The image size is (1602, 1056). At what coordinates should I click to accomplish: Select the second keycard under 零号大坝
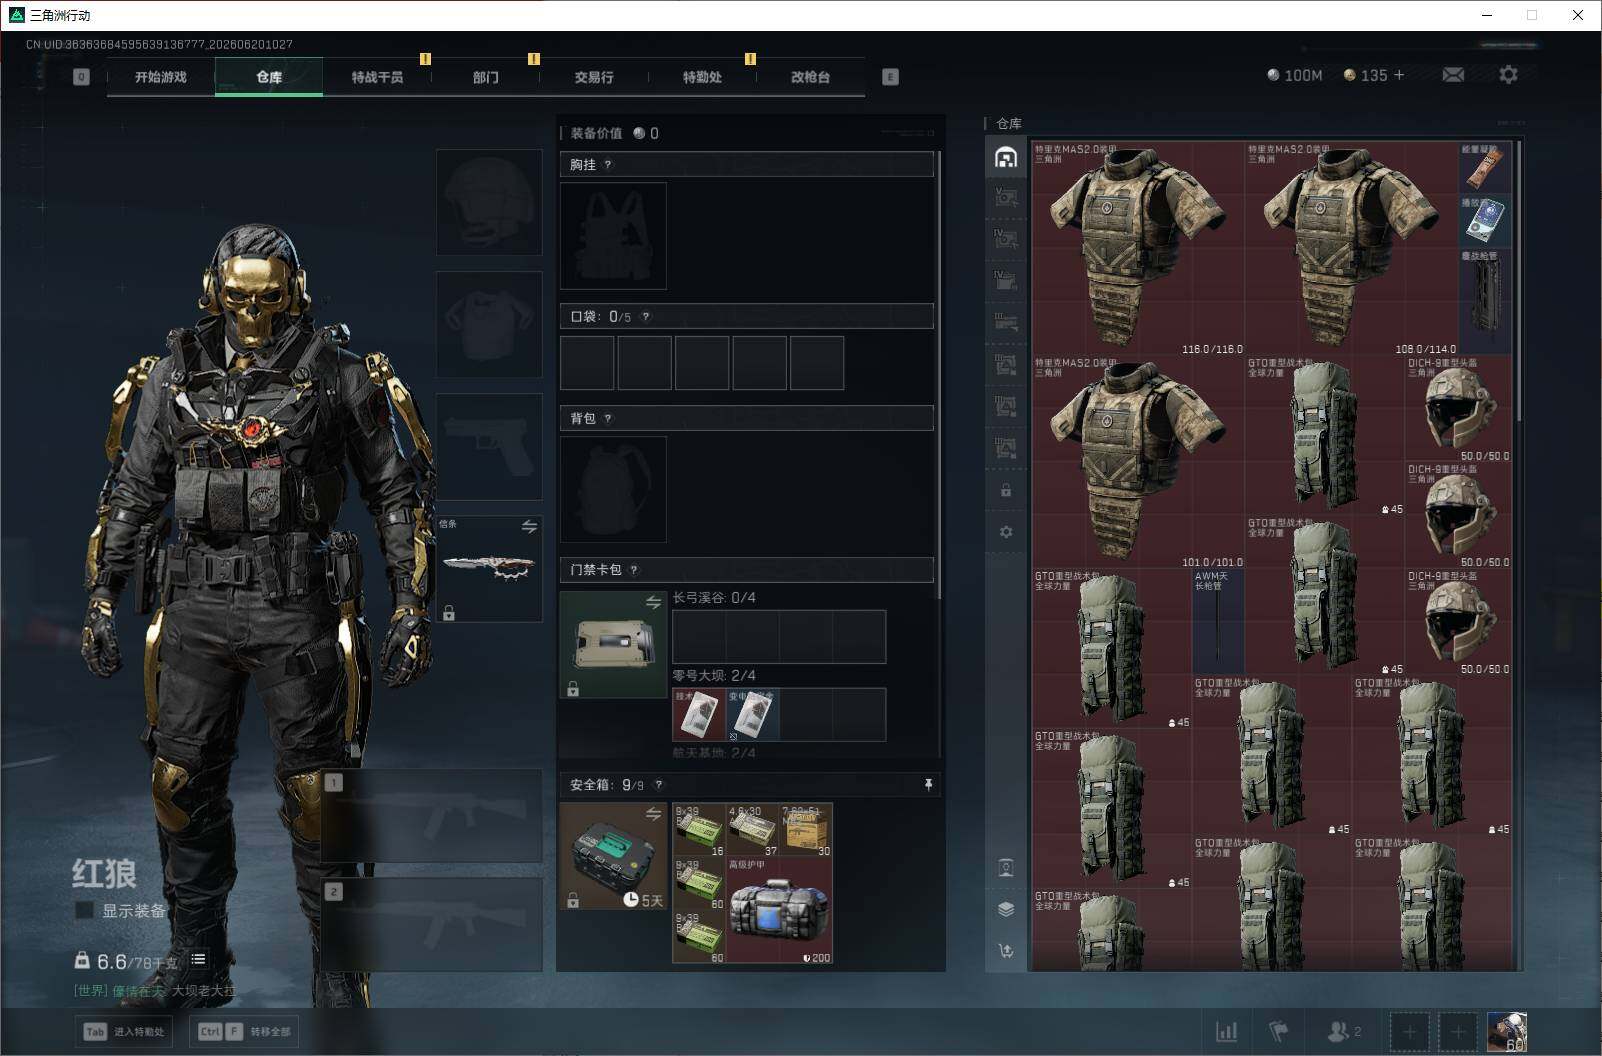tap(752, 714)
